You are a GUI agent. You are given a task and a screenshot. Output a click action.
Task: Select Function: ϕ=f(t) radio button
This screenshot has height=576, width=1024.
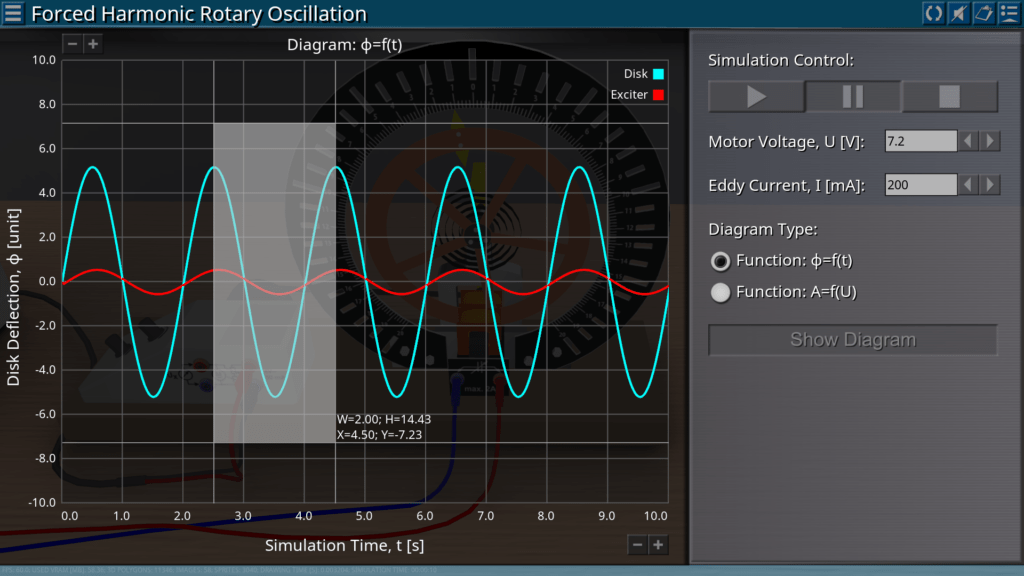tap(719, 261)
